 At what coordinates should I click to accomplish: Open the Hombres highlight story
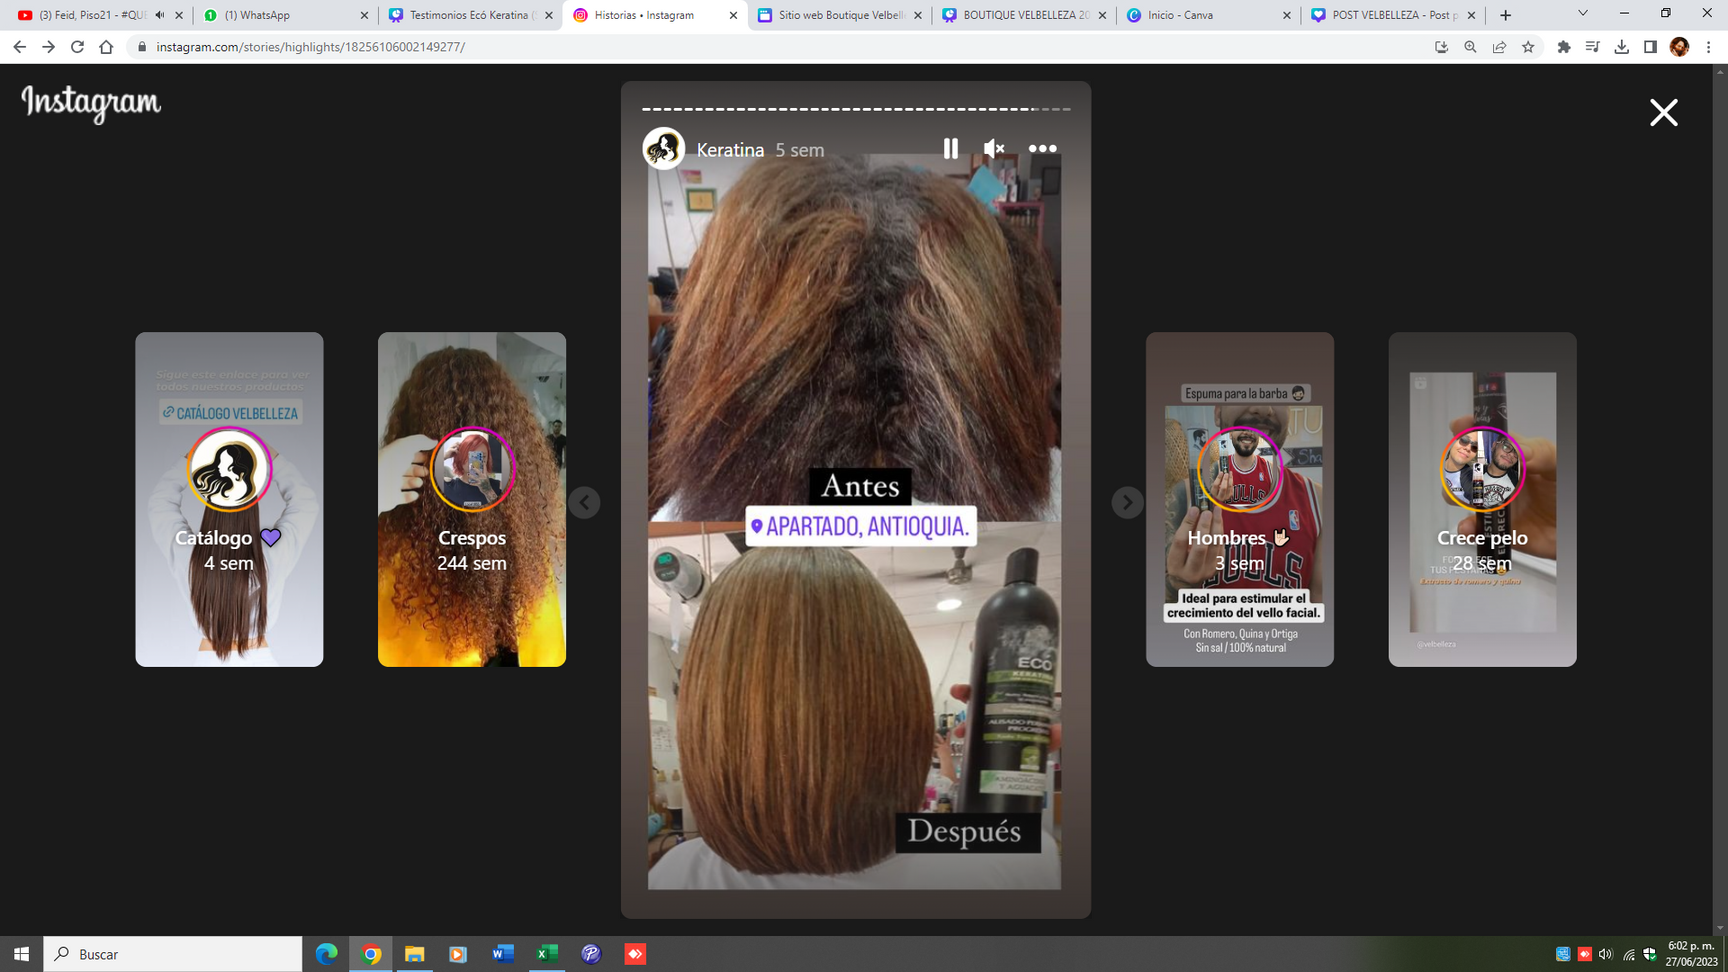(x=1239, y=499)
